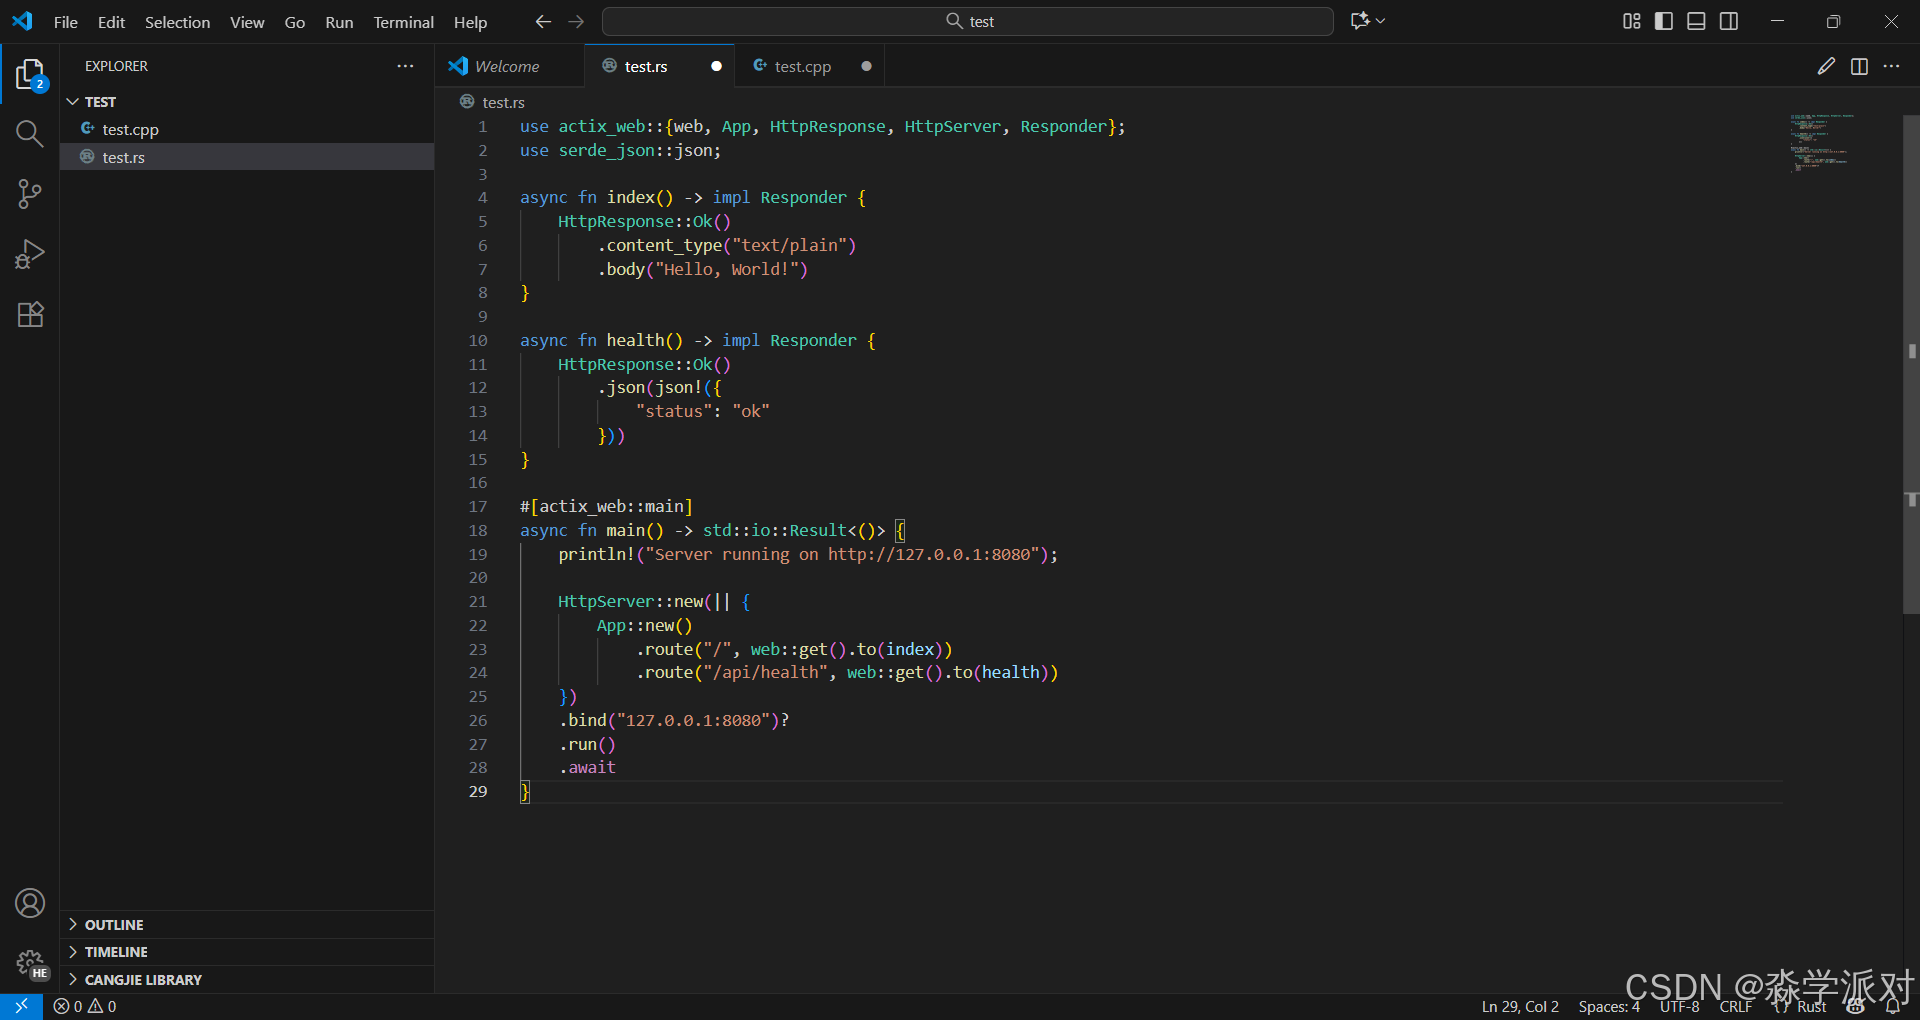Open the Accounts menu
Image resolution: width=1920 pixels, height=1020 pixels.
30,903
